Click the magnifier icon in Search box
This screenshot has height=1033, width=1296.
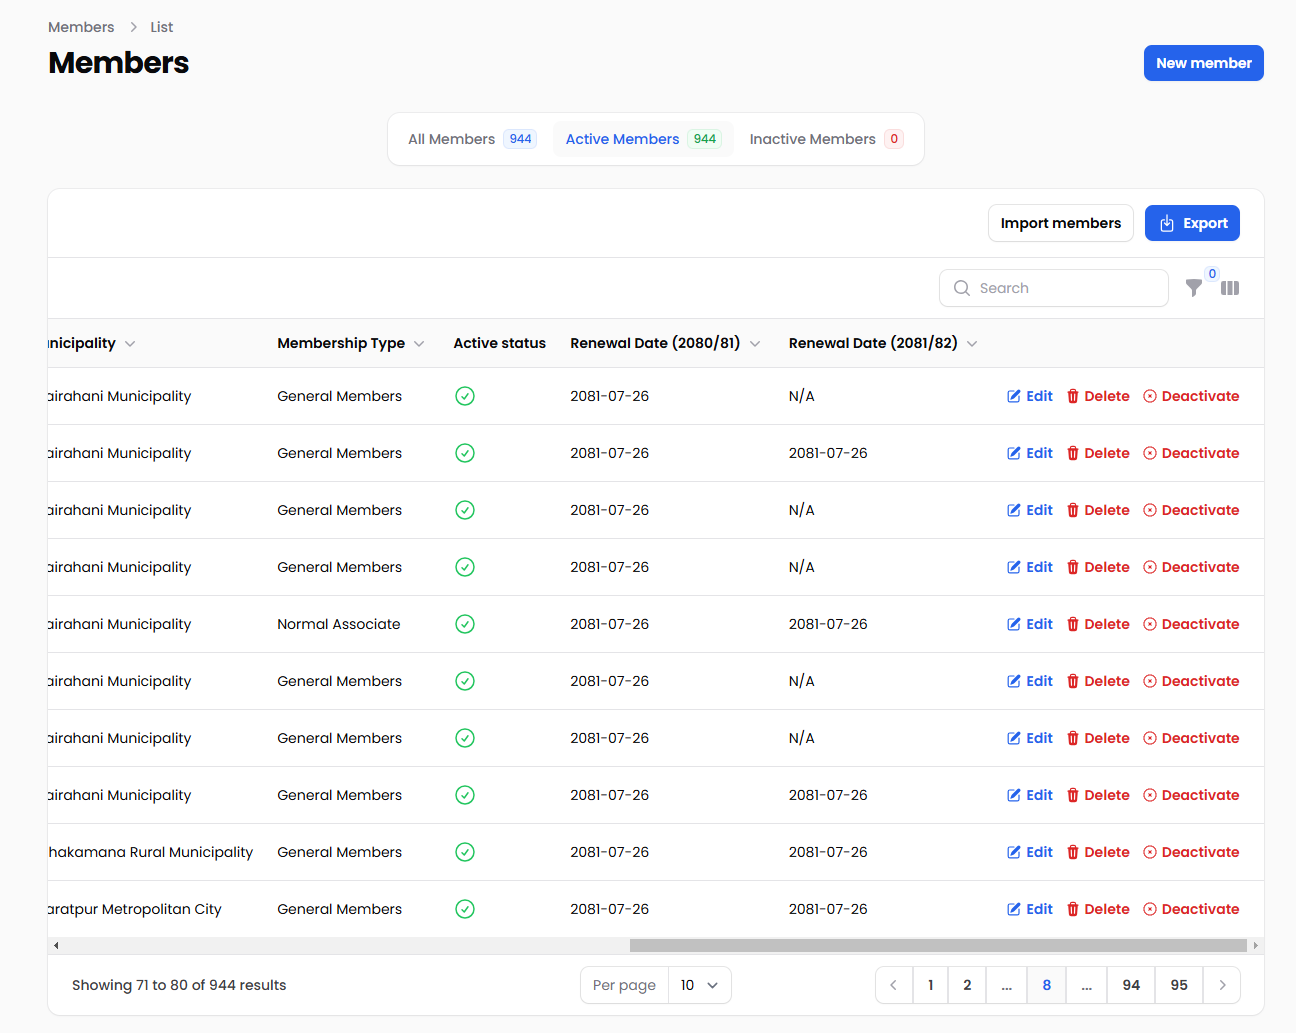[x=962, y=288]
